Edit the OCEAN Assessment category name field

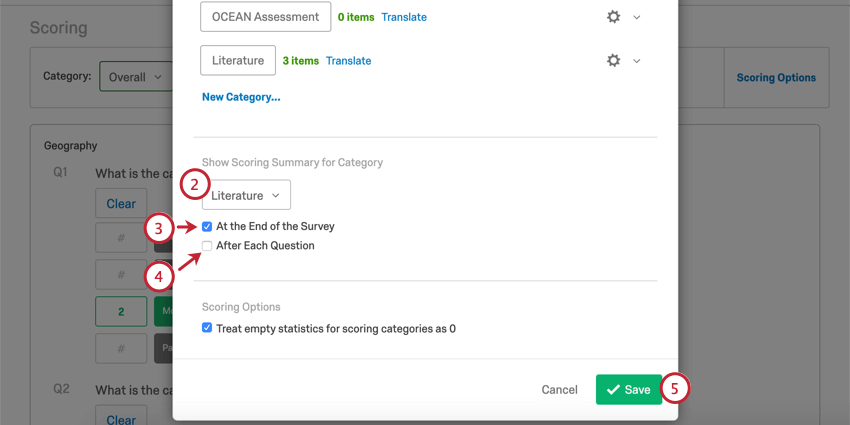(x=265, y=17)
